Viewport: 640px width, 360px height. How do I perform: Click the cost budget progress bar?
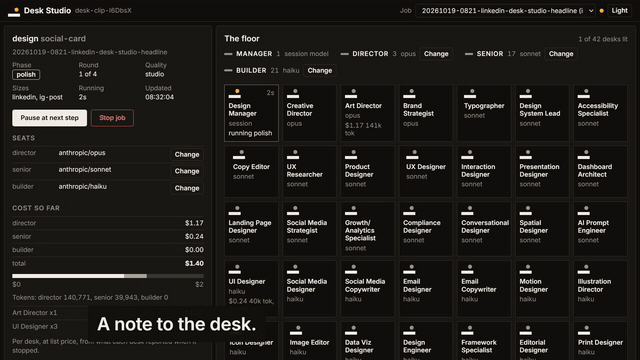pyautogui.click(x=108, y=276)
